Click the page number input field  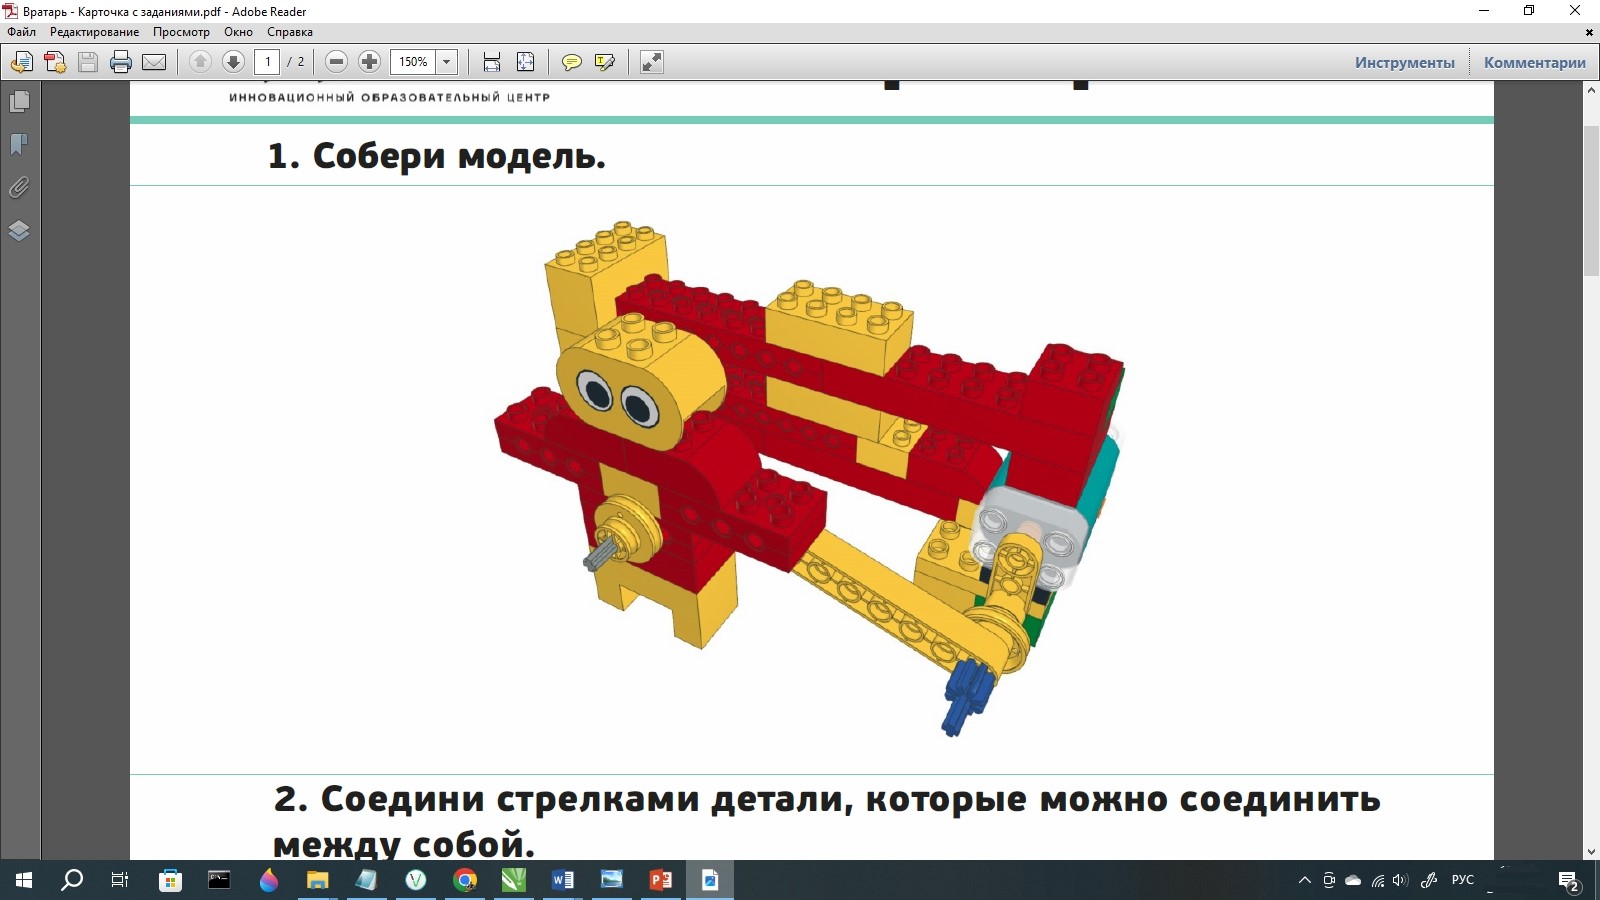pos(267,62)
